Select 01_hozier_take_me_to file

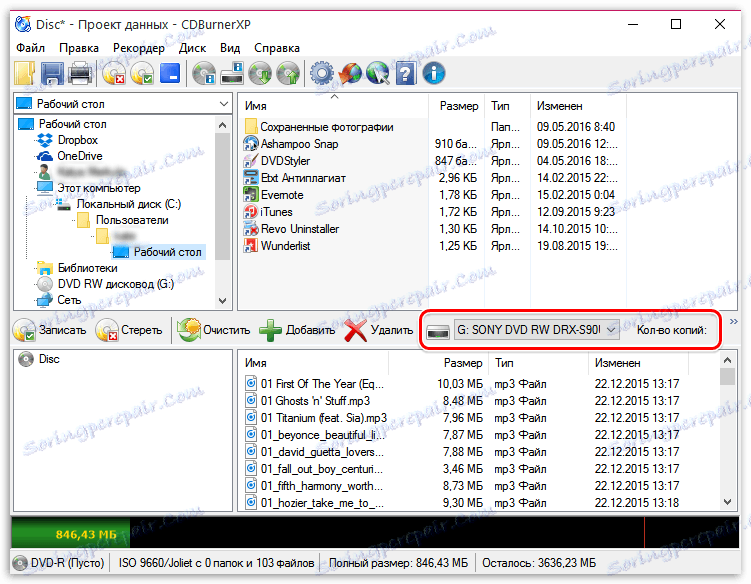click(x=322, y=503)
